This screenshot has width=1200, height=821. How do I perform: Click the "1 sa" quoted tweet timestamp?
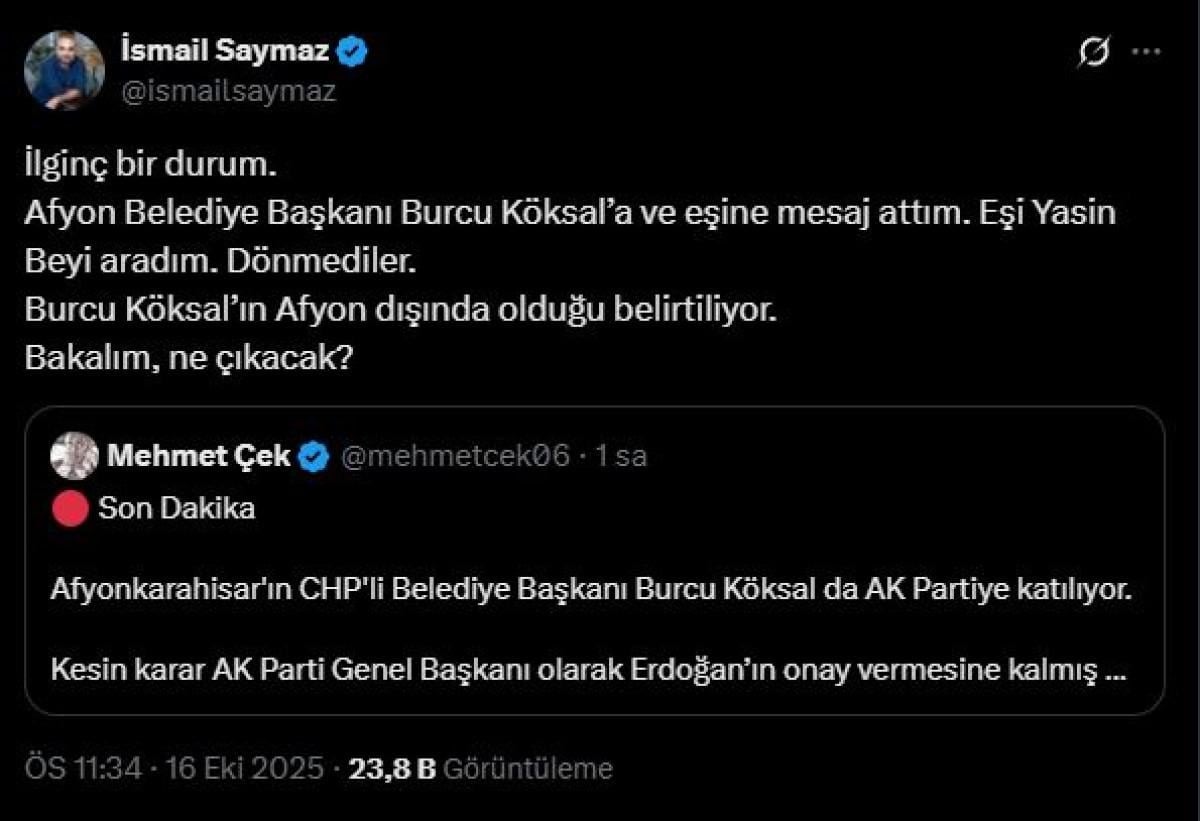(x=621, y=456)
